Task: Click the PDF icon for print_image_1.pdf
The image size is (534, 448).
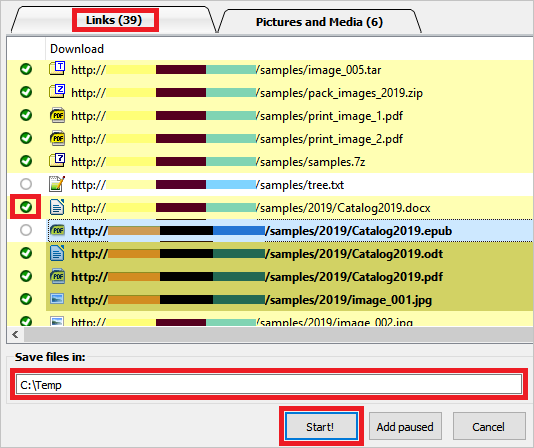Action: tap(57, 115)
